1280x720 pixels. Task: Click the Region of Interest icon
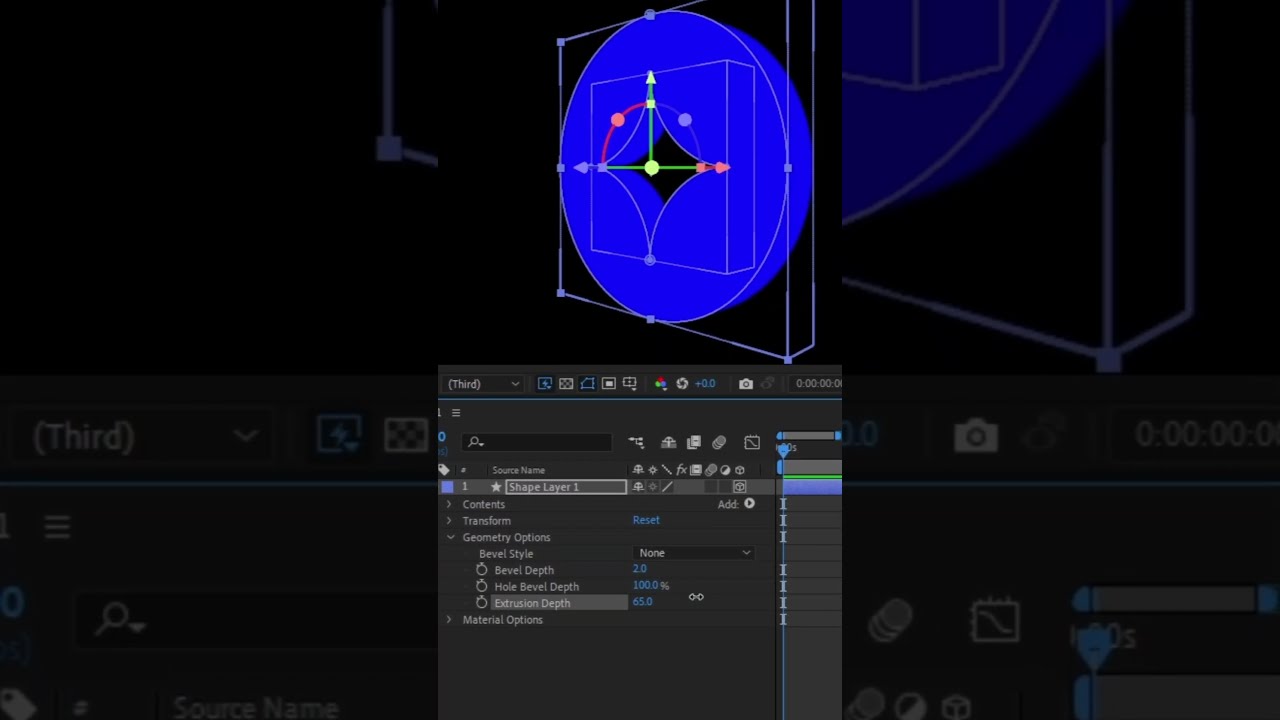[608, 384]
